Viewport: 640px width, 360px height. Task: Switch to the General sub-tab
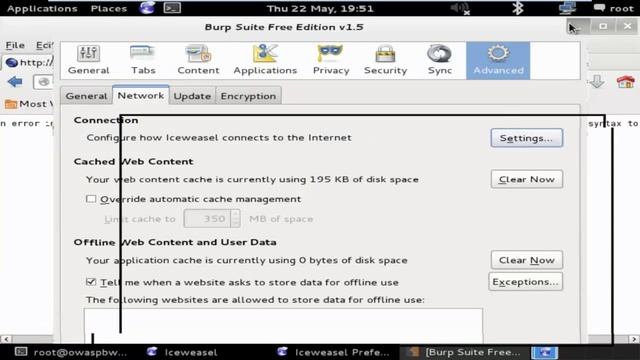pyautogui.click(x=86, y=96)
